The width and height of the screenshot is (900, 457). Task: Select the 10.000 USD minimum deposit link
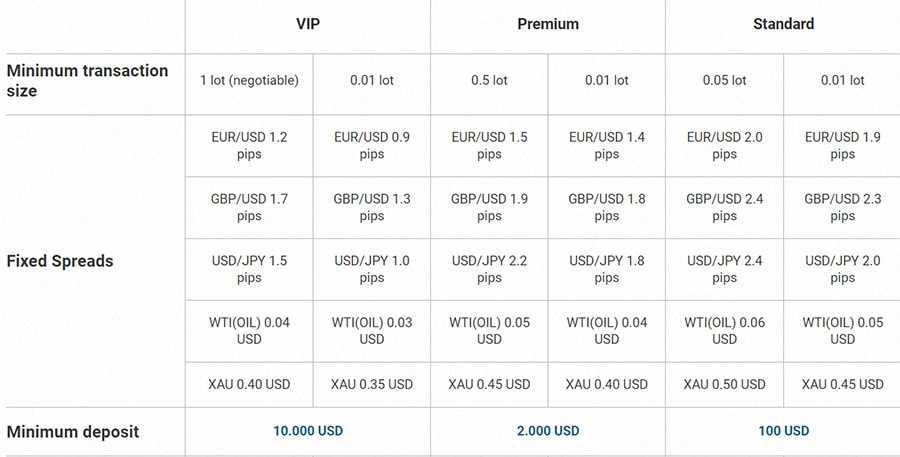pos(308,431)
